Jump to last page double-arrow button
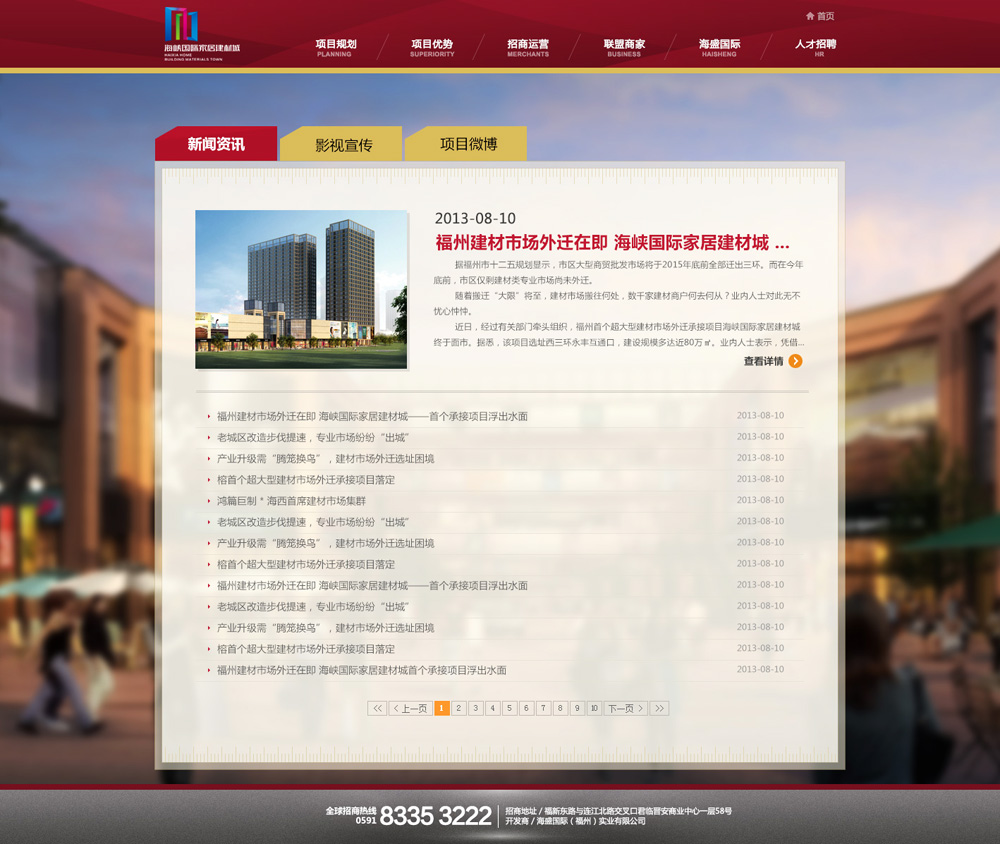Viewport: 1000px width, 844px height. (x=659, y=708)
